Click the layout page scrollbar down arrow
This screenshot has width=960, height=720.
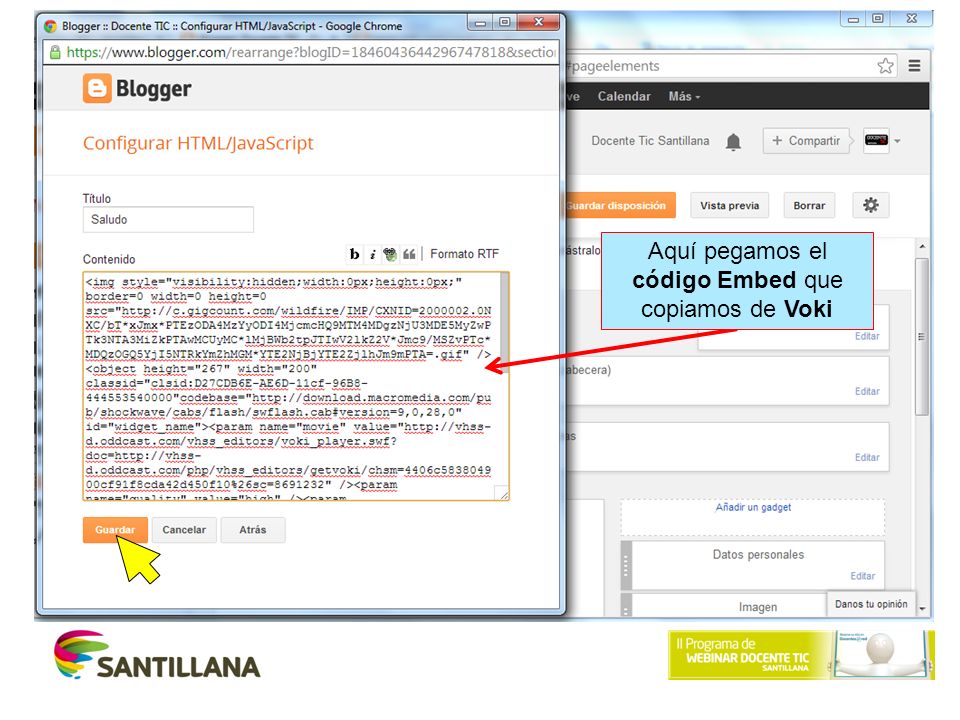tap(922, 609)
